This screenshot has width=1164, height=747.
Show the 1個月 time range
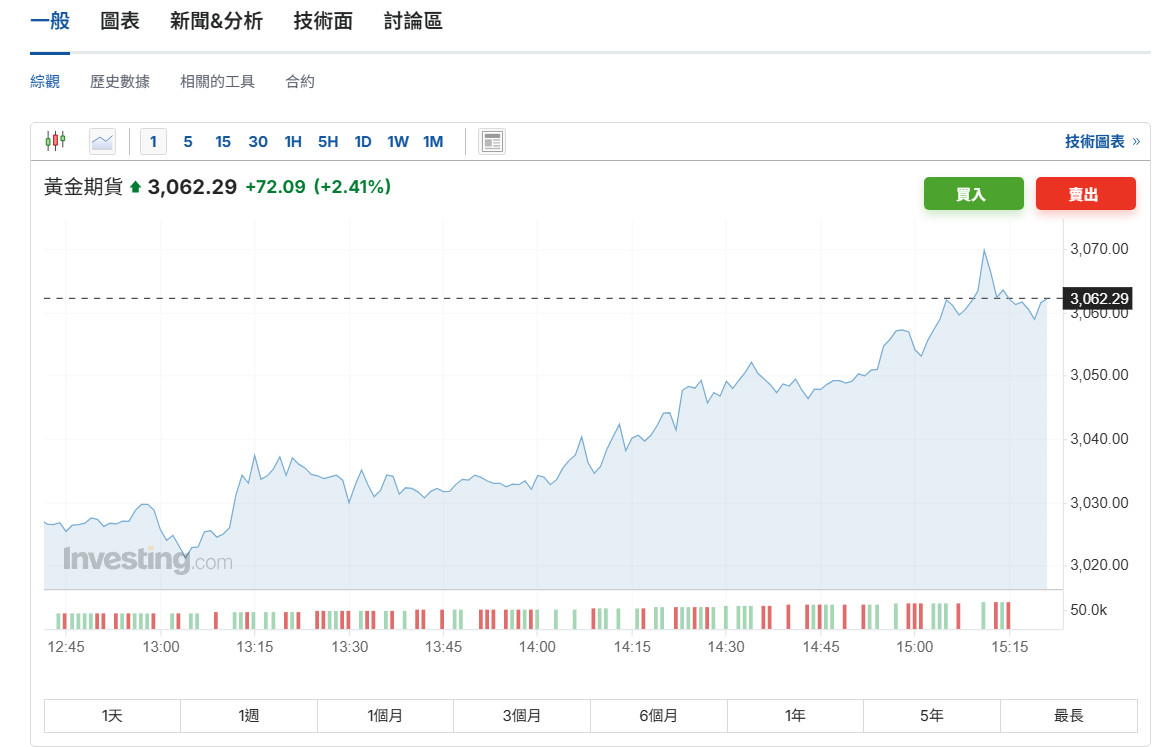(x=385, y=716)
